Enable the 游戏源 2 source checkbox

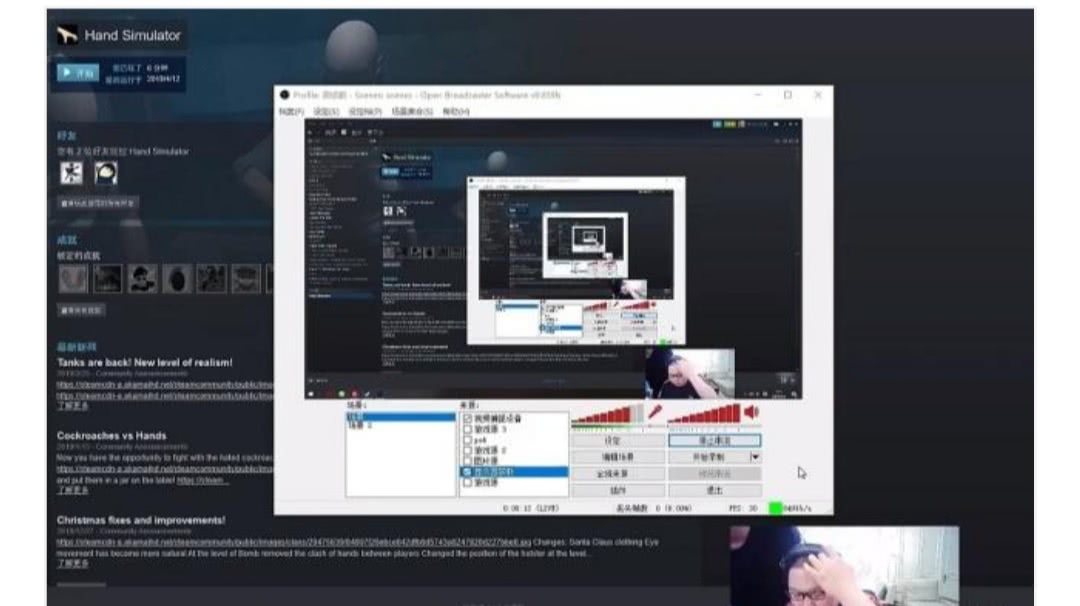coord(468,450)
